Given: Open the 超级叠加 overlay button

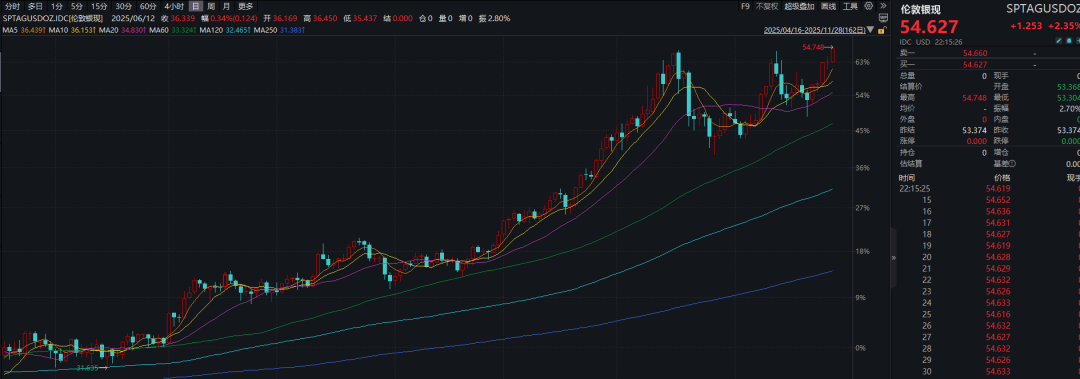Looking at the screenshot, I should [x=799, y=6].
